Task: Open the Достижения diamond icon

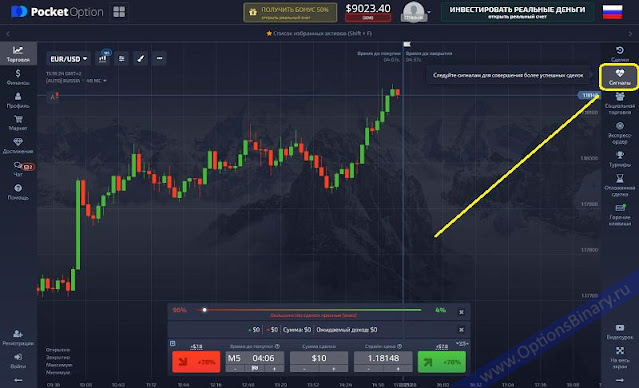Action: pos(18,146)
